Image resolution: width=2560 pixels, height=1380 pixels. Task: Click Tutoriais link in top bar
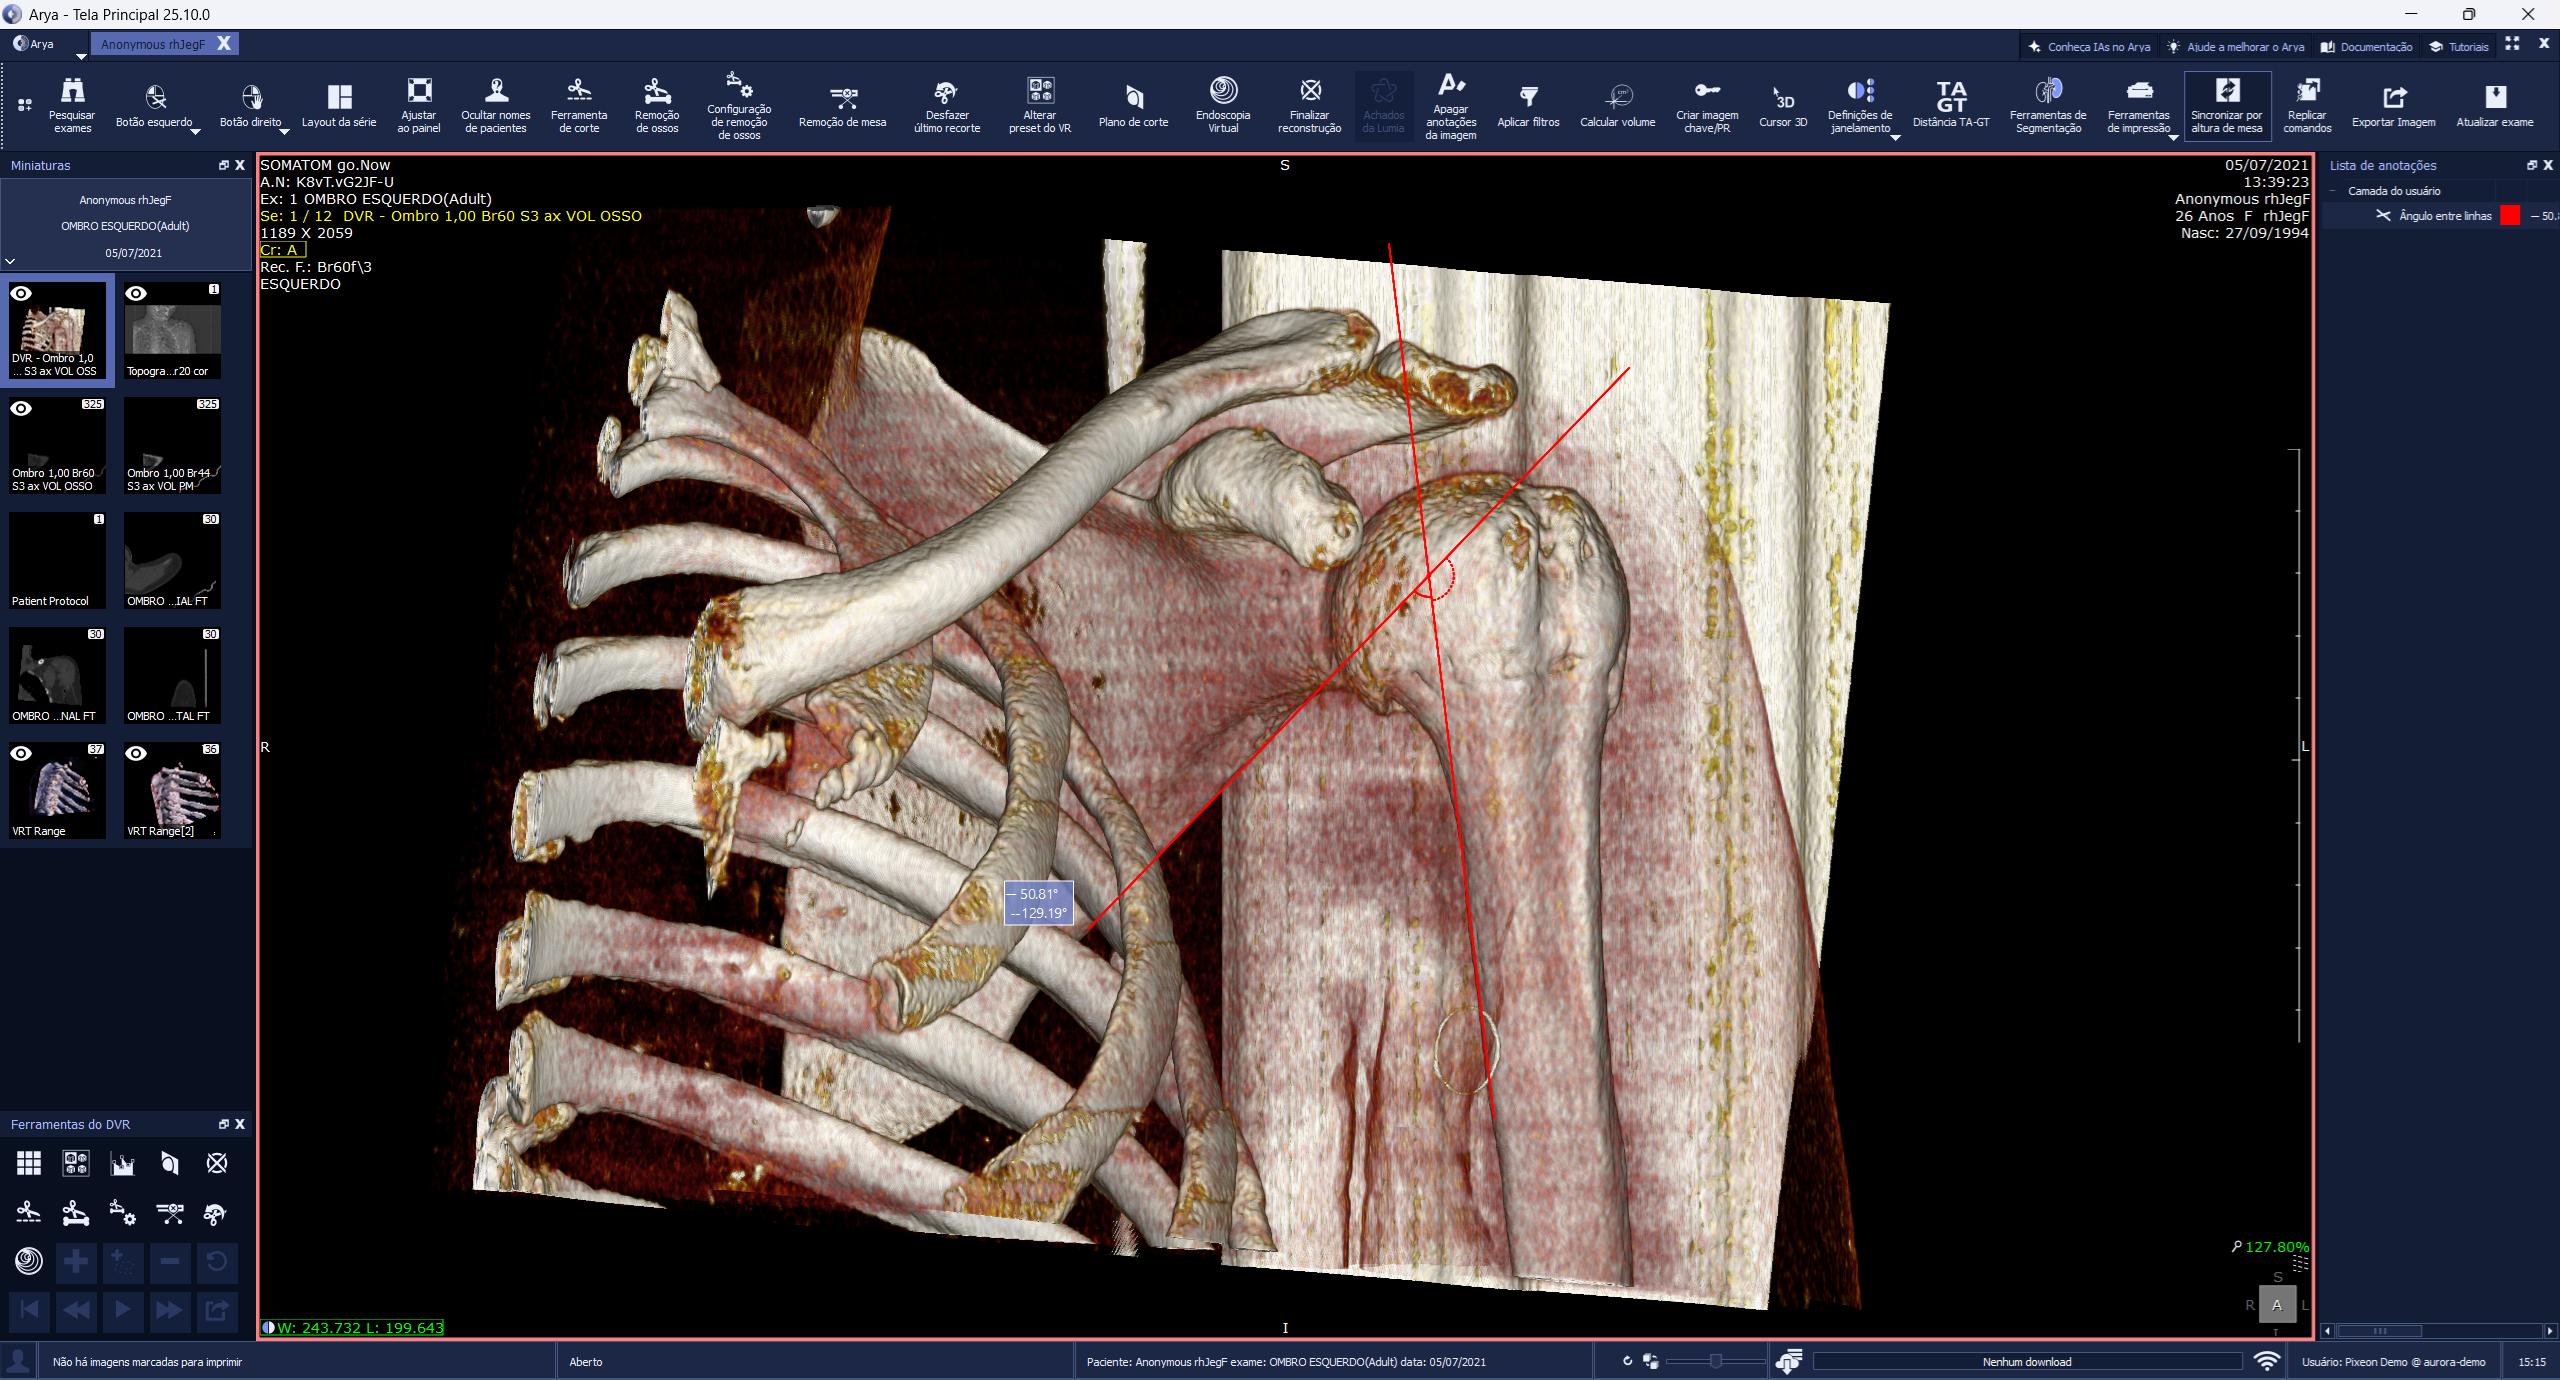[2459, 46]
